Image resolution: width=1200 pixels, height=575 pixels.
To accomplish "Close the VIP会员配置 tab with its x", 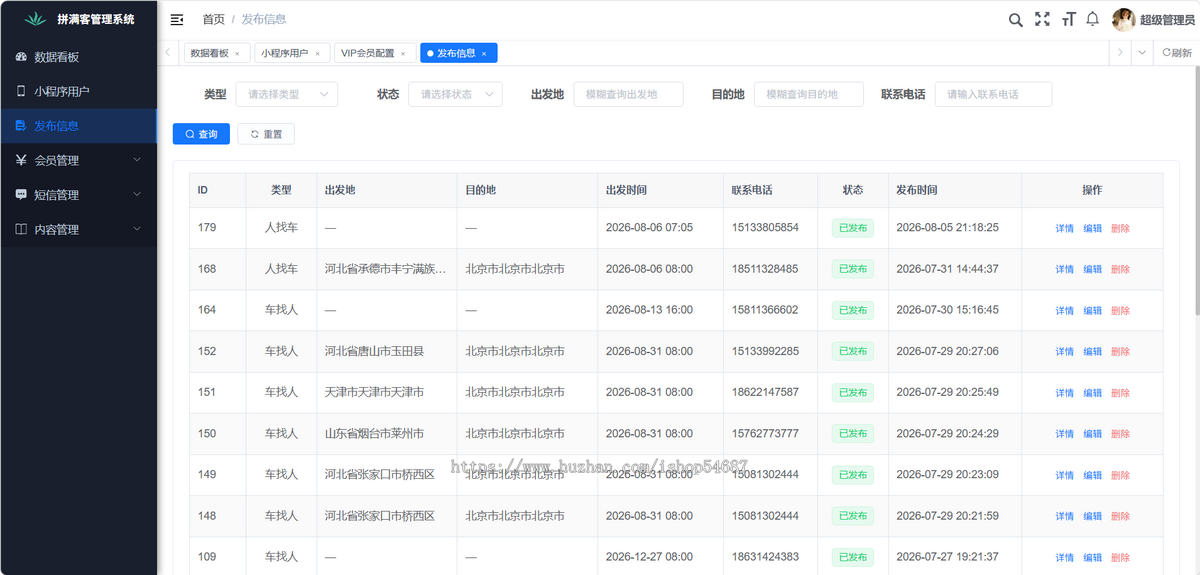I will [403, 54].
